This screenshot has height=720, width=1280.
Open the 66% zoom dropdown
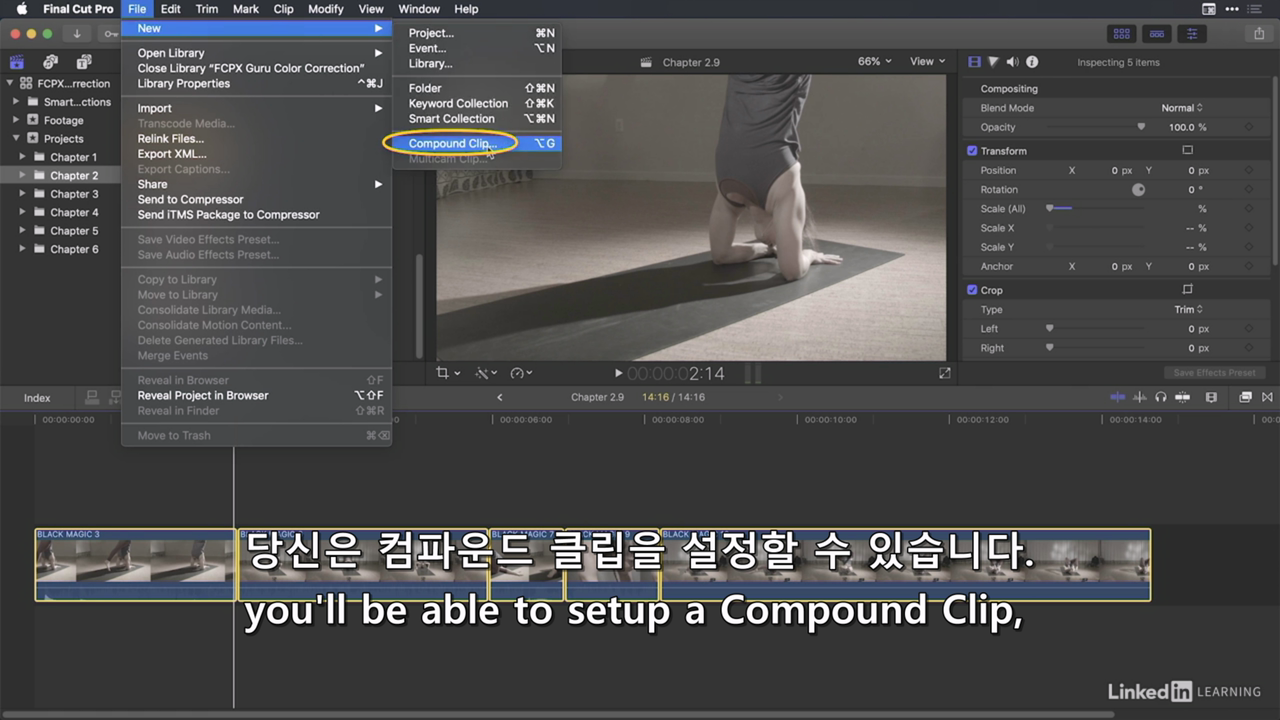(x=874, y=61)
